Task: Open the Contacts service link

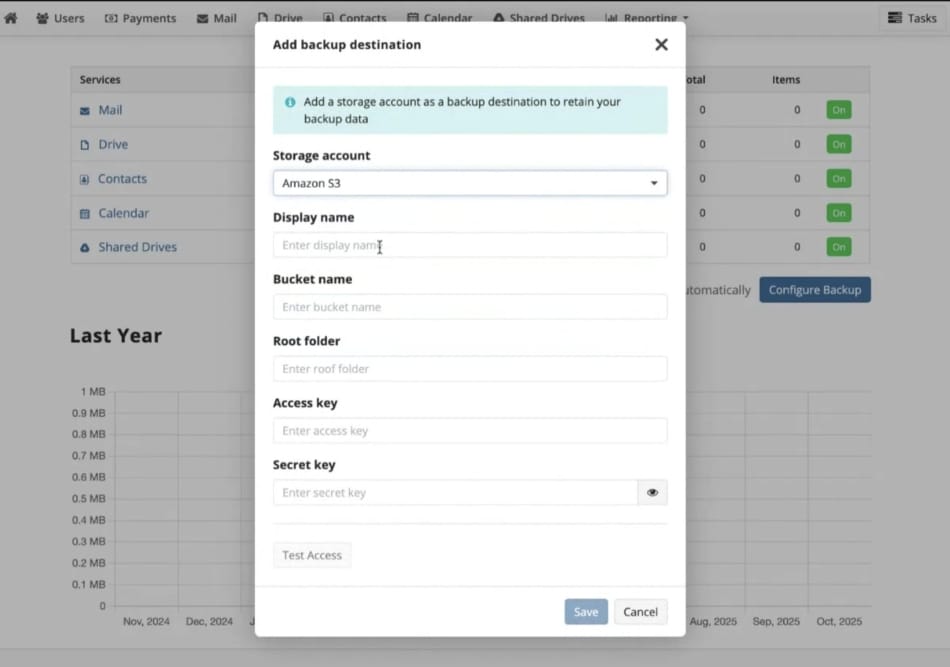Action: 122,179
